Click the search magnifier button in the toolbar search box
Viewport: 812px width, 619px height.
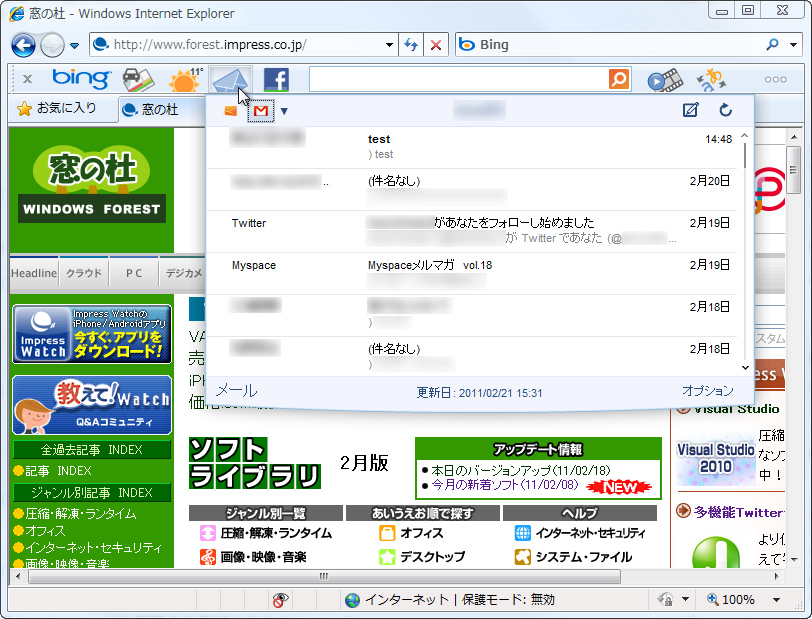click(618, 79)
